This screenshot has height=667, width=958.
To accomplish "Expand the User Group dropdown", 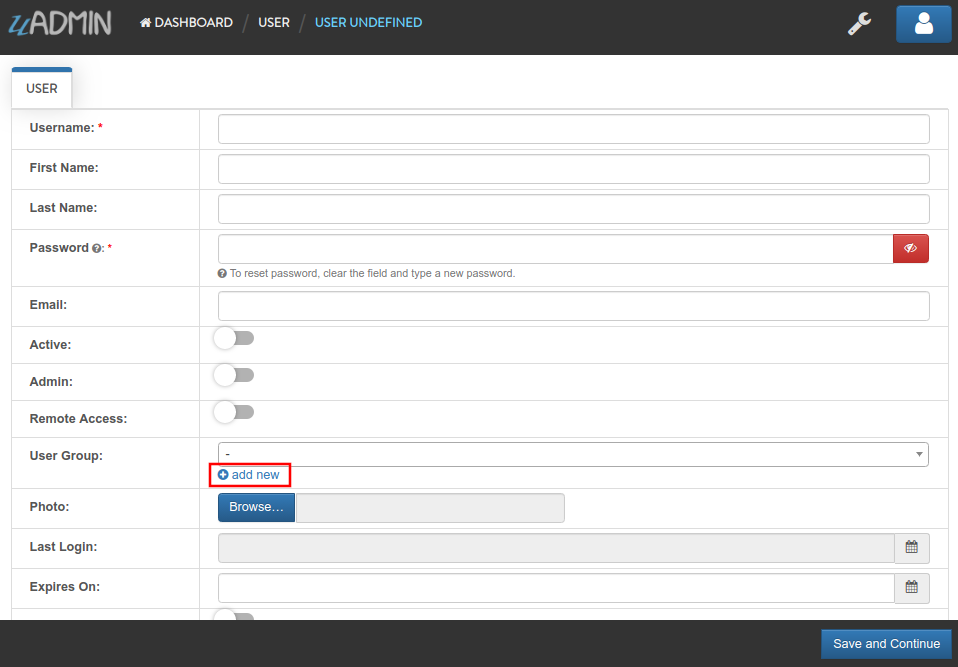I will (573, 454).
